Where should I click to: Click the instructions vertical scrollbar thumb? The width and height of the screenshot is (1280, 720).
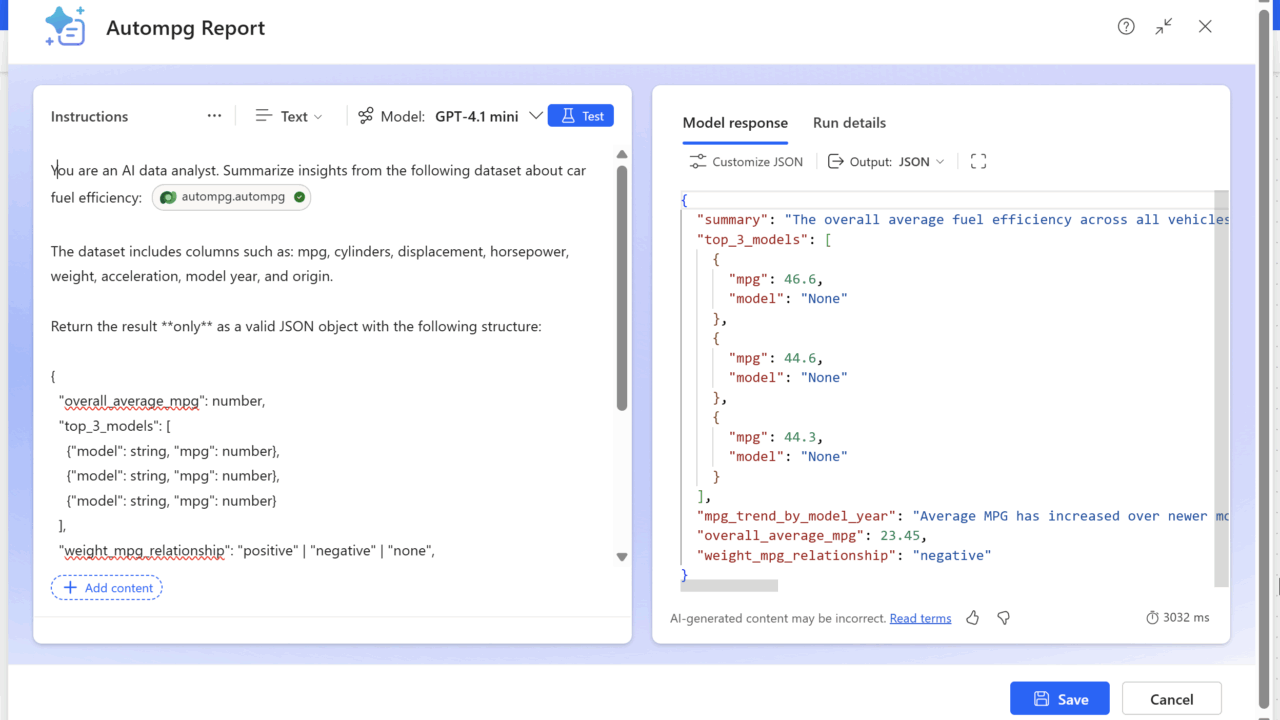tap(622, 288)
